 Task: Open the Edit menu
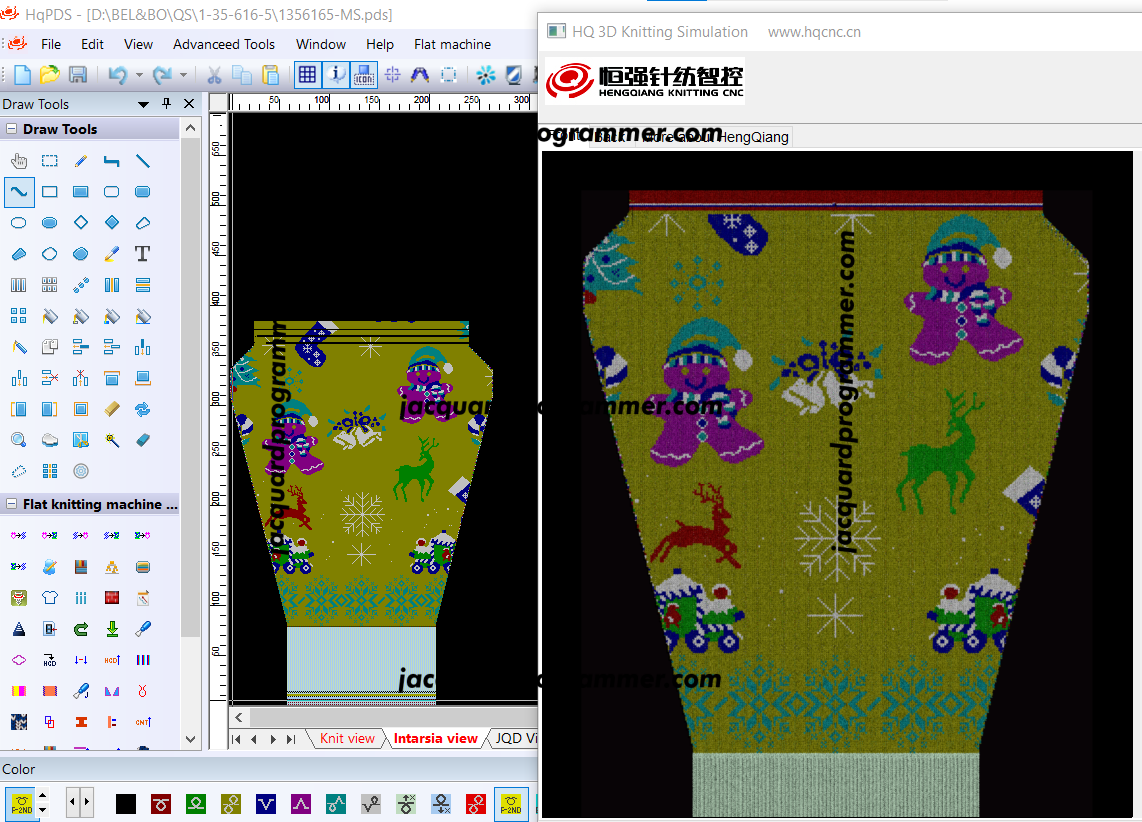[92, 44]
